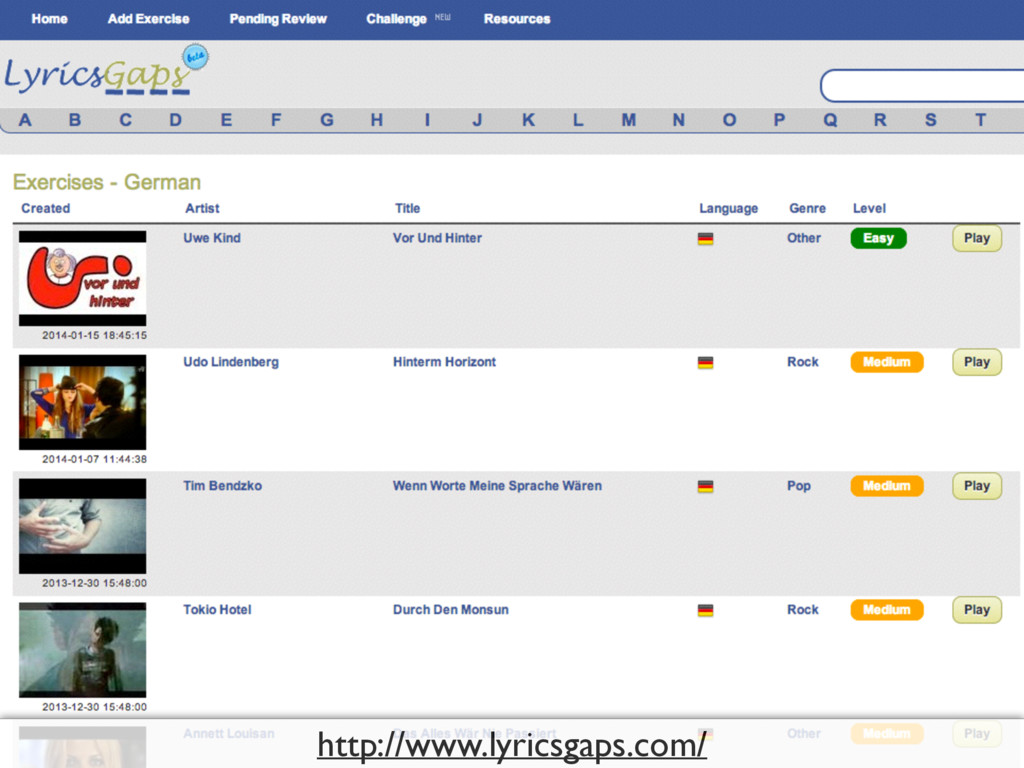Sort by Created column header
Image resolution: width=1024 pixels, height=768 pixels.
(45, 208)
